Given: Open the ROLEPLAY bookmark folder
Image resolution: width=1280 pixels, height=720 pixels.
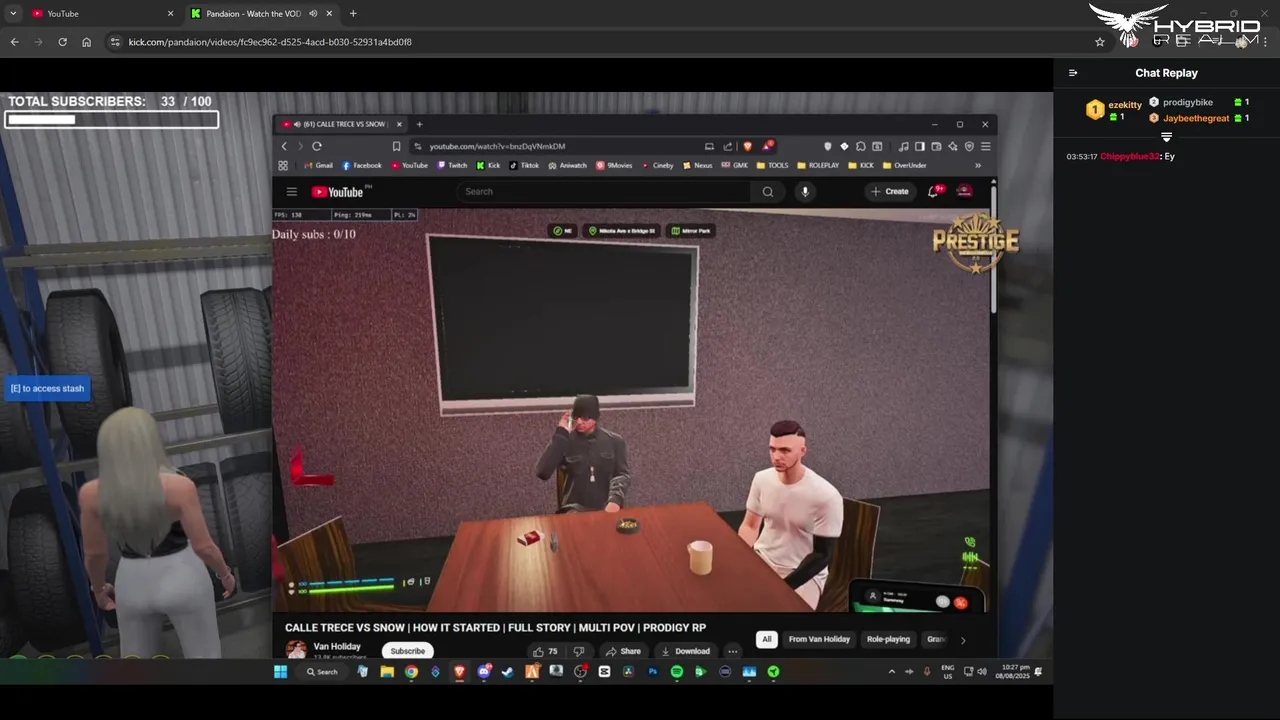Looking at the screenshot, I should (x=819, y=166).
